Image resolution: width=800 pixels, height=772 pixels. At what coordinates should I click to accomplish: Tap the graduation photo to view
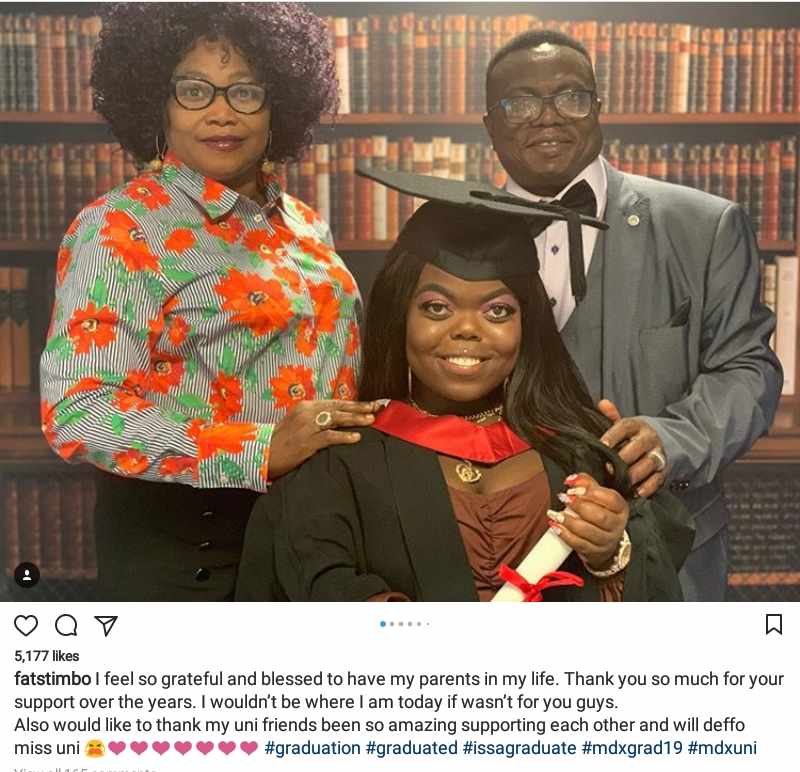400,301
